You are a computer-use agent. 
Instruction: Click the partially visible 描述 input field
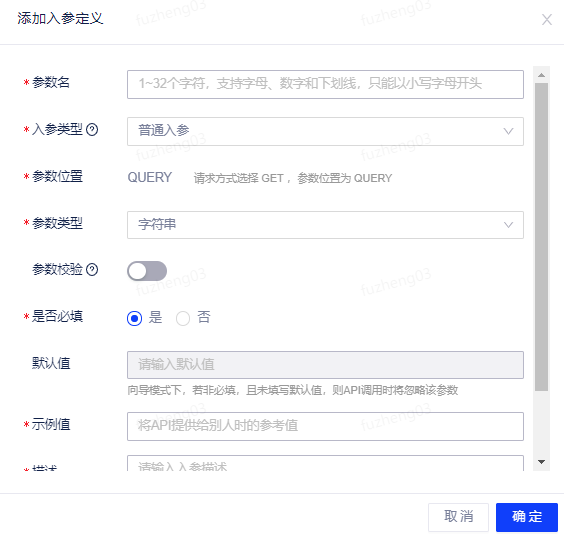[x=325, y=463]
